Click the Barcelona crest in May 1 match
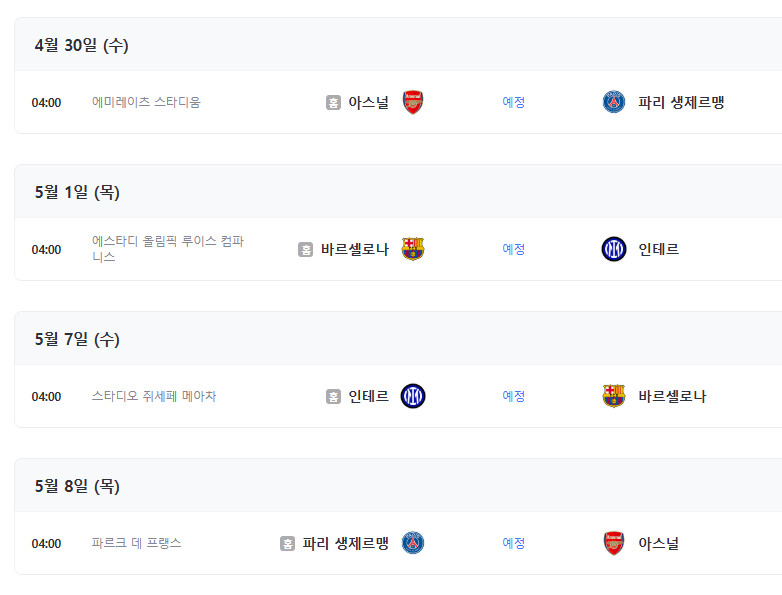782x595 pixels. pos(413,249)
